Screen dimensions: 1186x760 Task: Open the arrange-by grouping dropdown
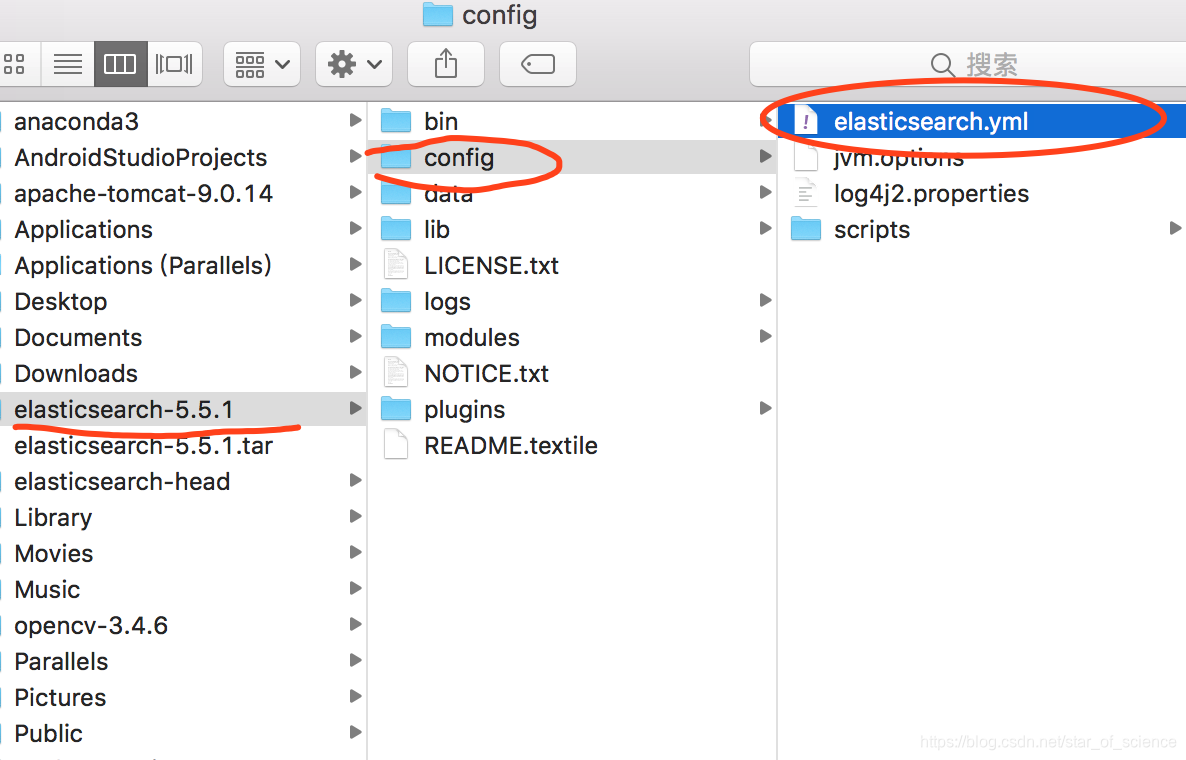click(x=262, y=64)
